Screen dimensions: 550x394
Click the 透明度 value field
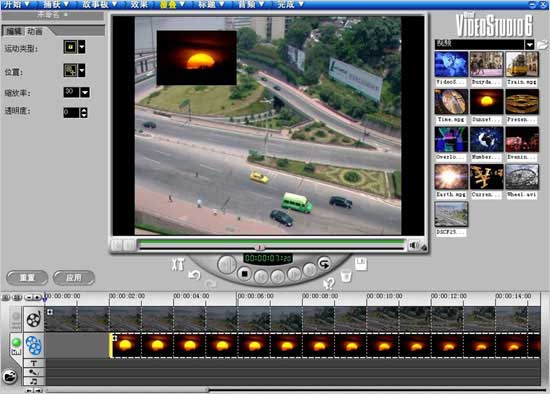tap(71, 112)
